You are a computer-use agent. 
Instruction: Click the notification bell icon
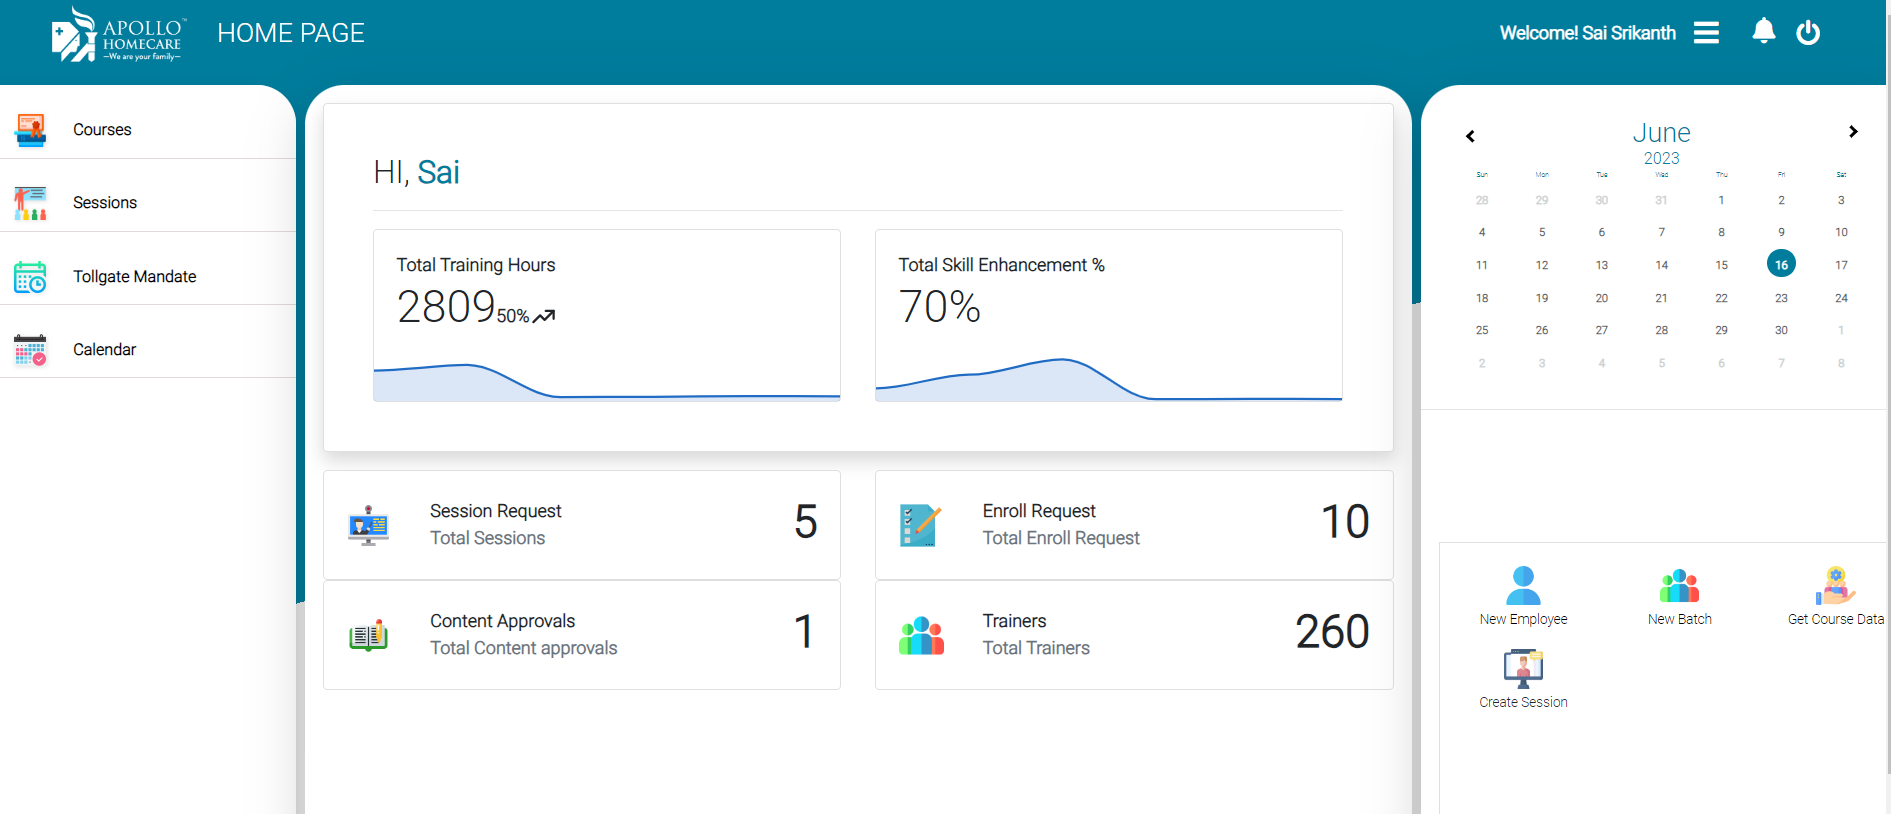[x=1763, y=32]
